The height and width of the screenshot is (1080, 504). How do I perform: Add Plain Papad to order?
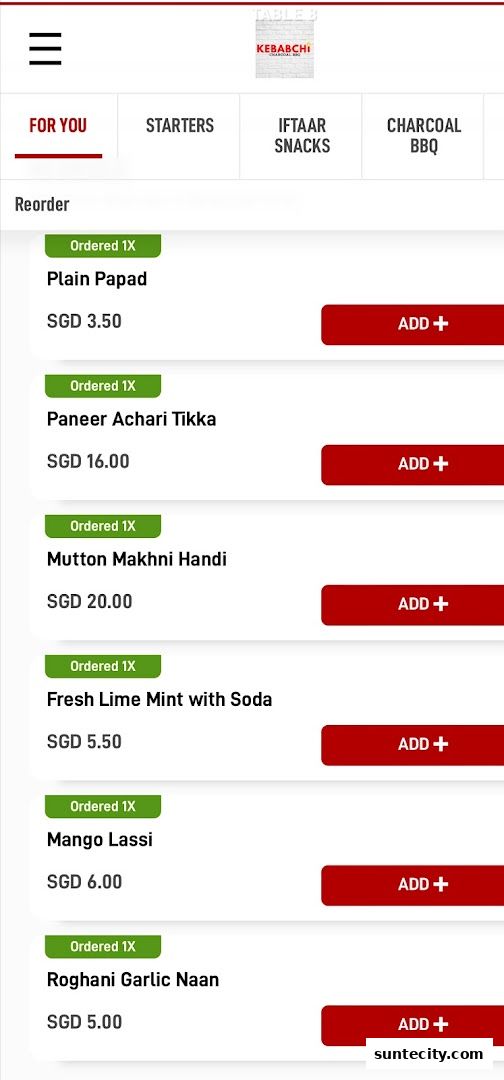tap(412, 324)
